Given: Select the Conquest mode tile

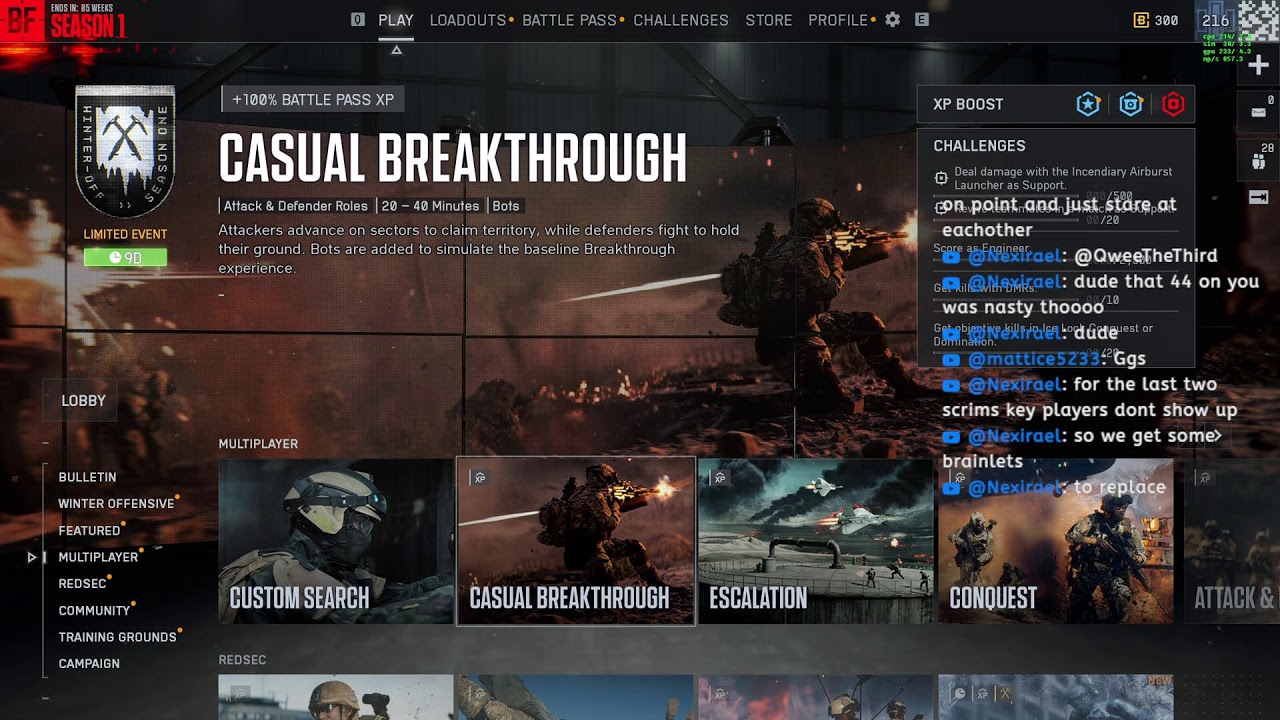Looking at the screenshot, I should tap(1056, 541).
